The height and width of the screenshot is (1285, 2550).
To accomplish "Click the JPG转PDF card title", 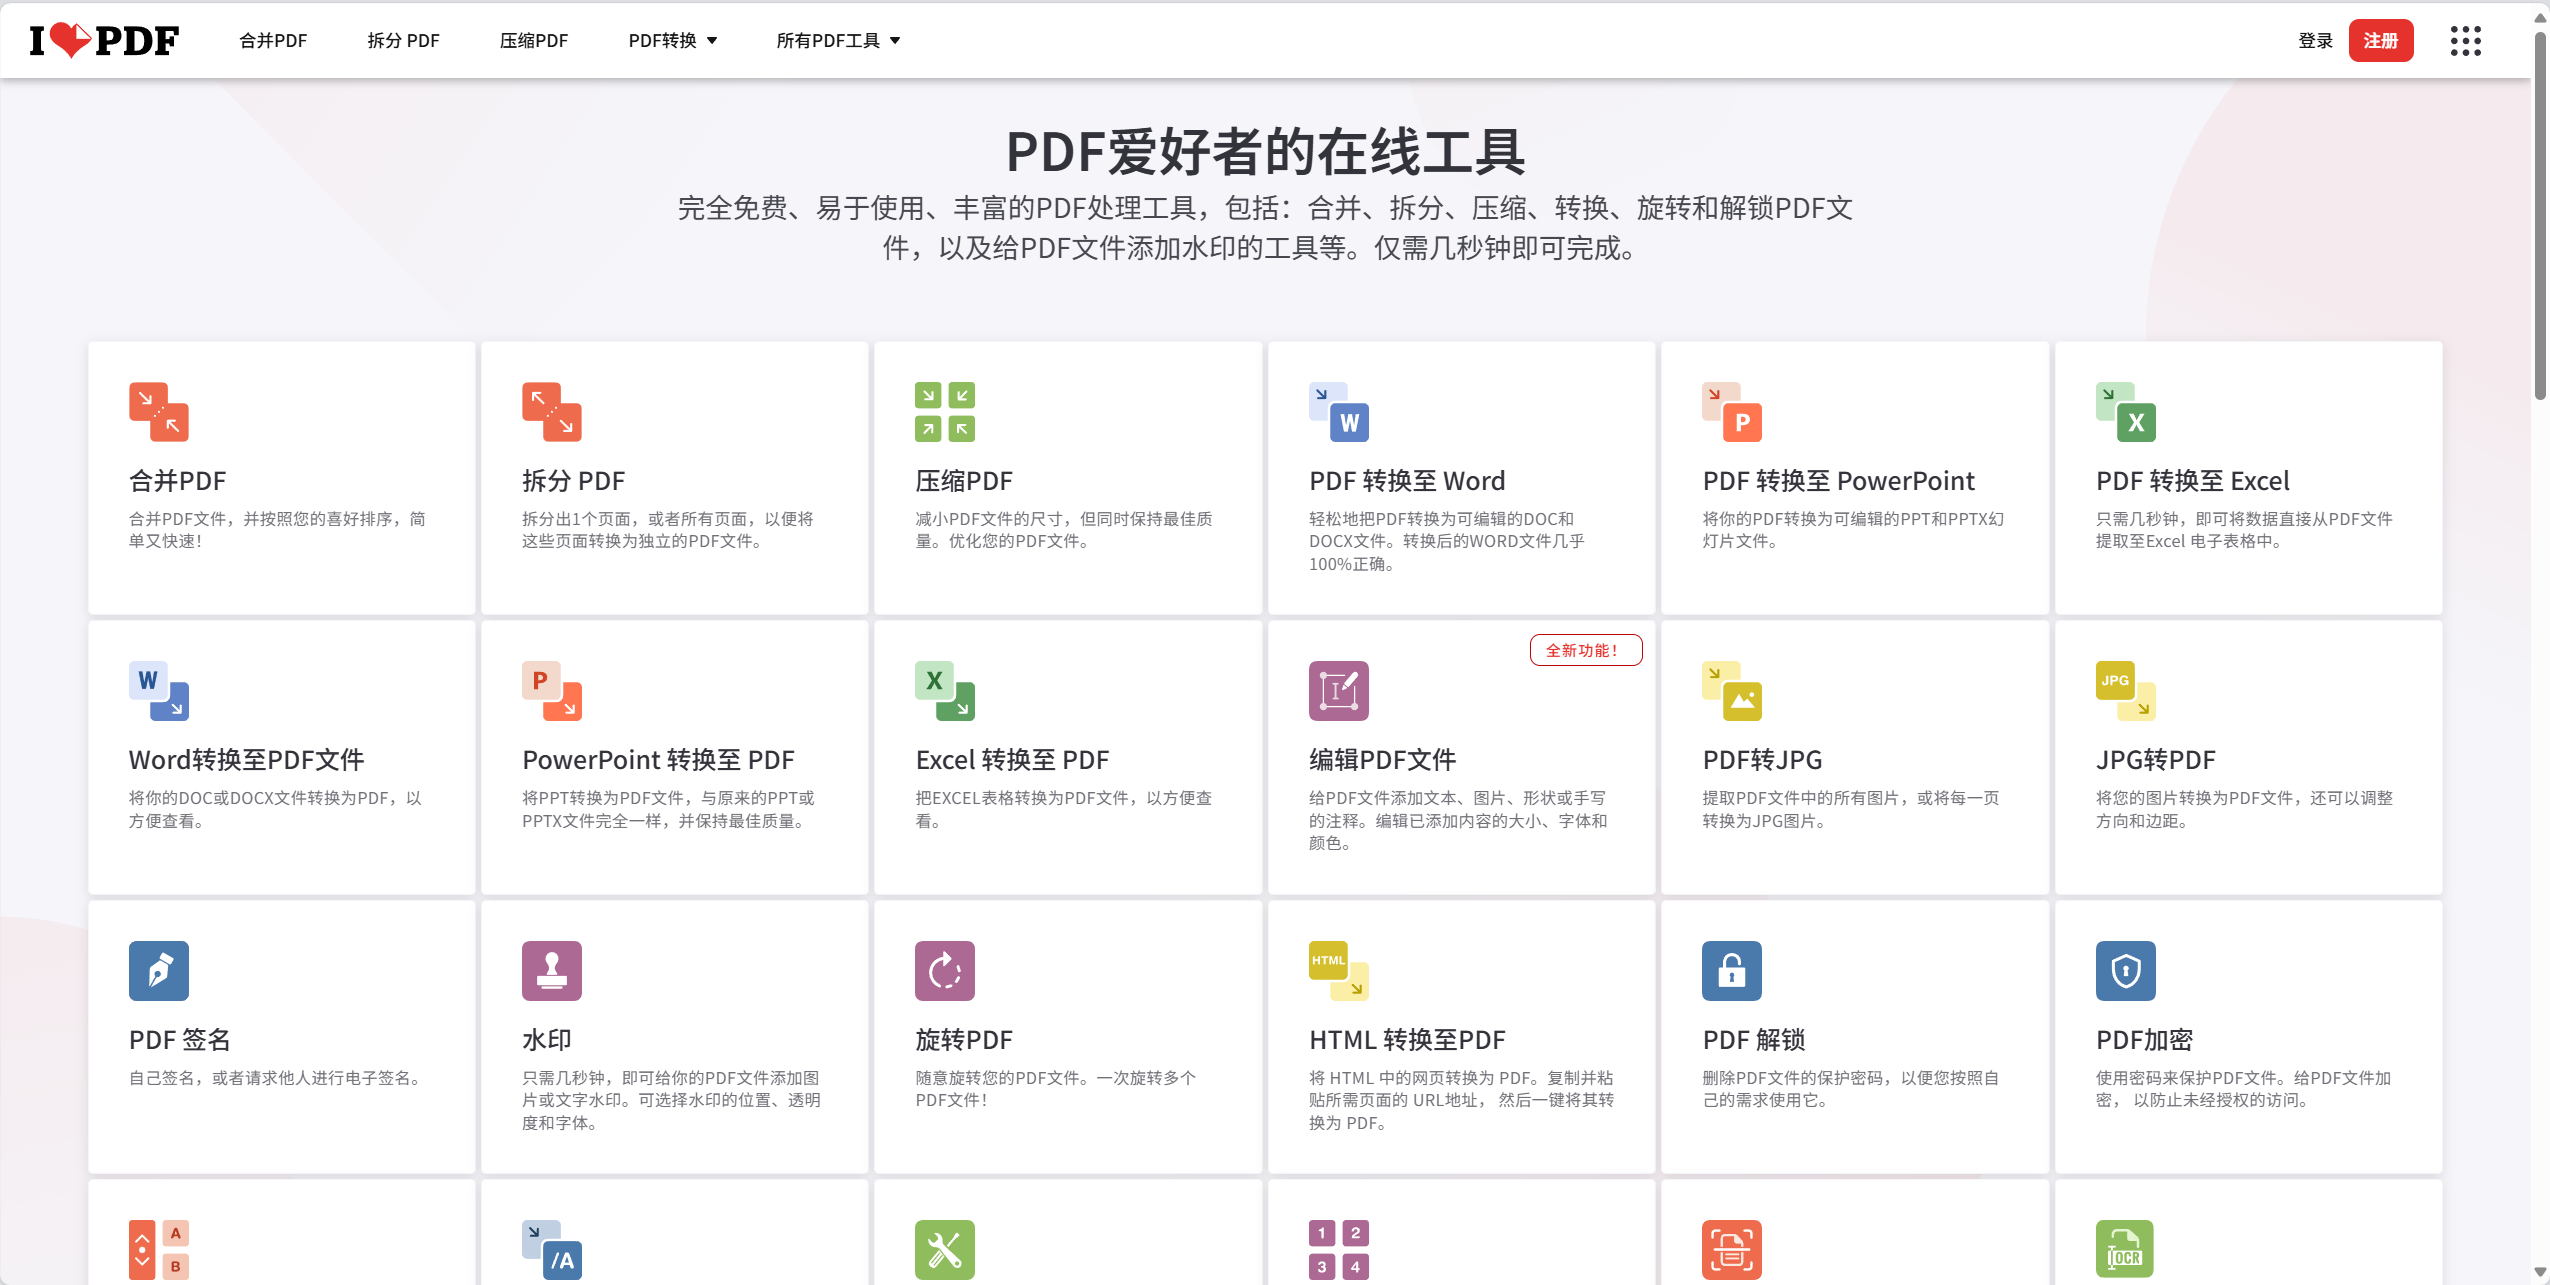I will [2156, 760].
